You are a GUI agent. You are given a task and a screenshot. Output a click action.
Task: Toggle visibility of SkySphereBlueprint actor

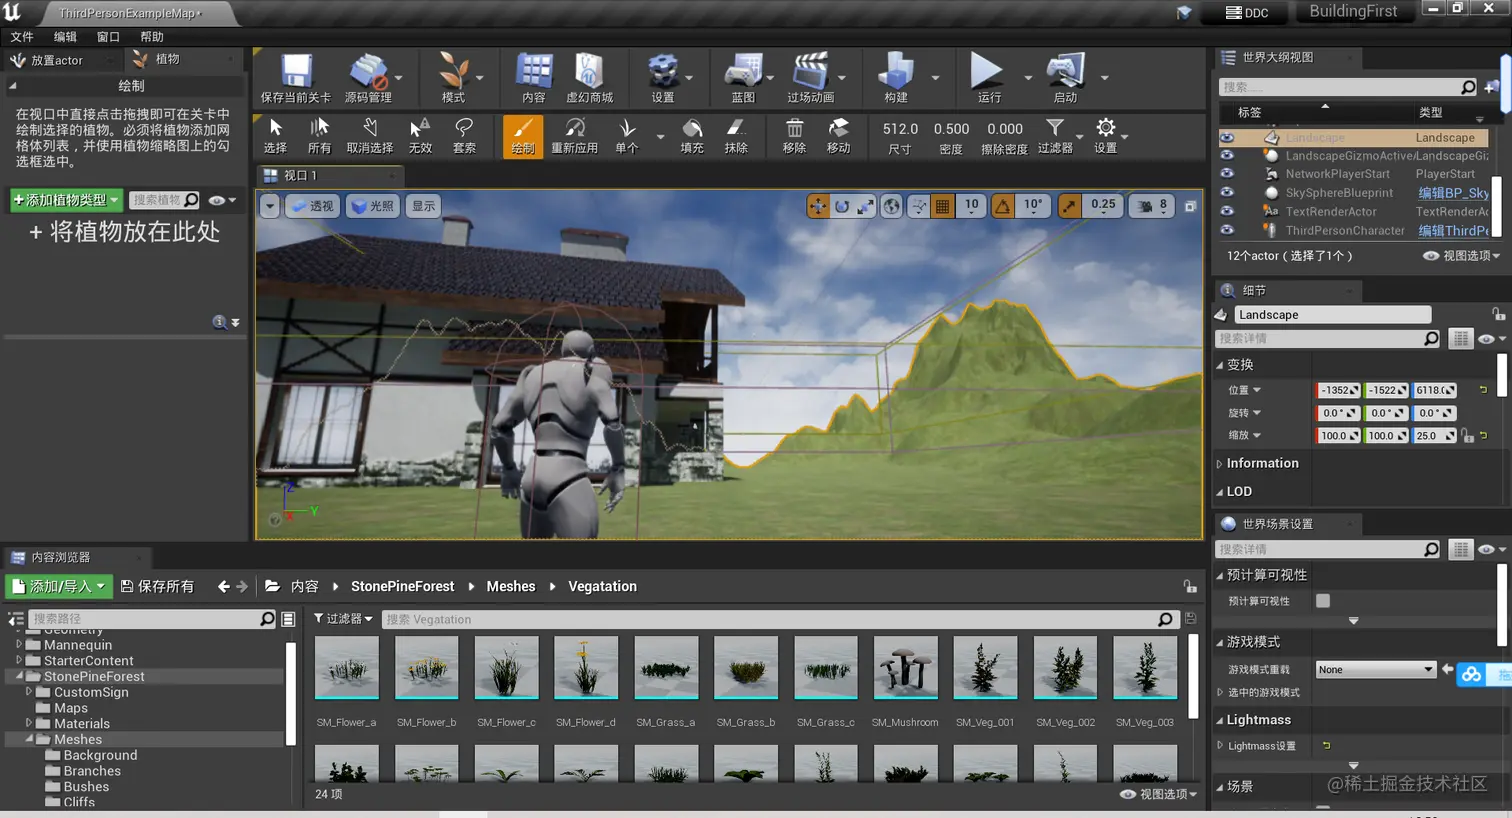point(1227,193)
